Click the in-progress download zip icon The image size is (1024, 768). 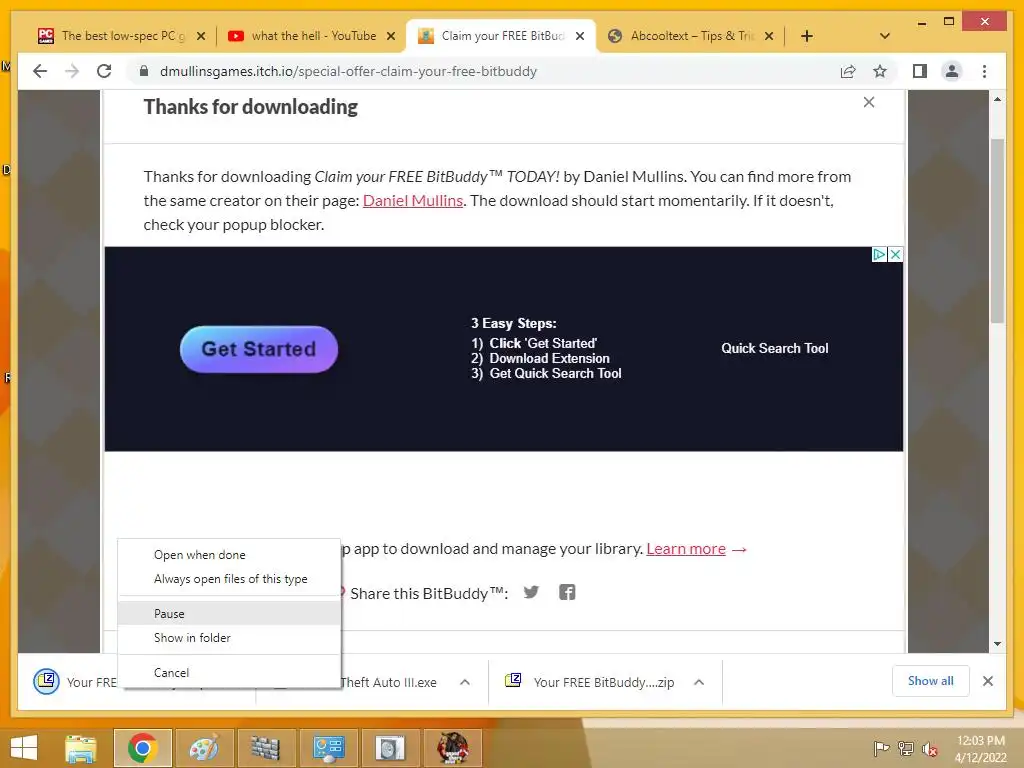pyautogui.click(x=46, y=682)
